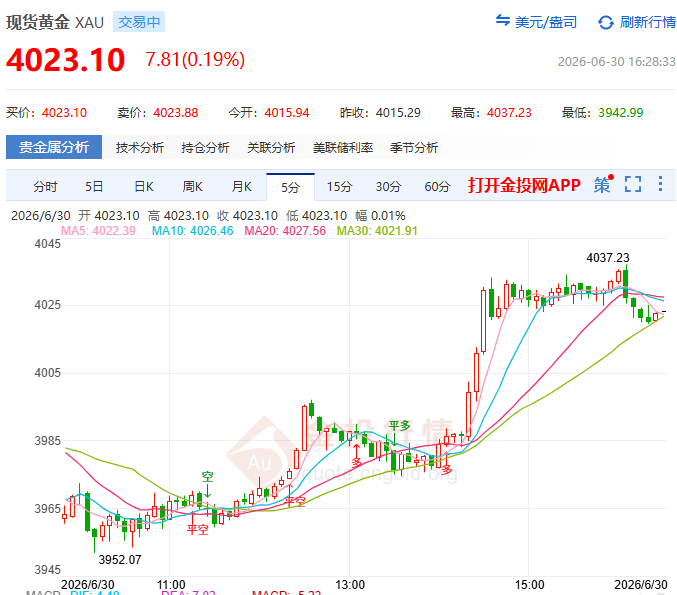
Task: Click the MA5: 4022.39 legend
Action: pos(98,231)
